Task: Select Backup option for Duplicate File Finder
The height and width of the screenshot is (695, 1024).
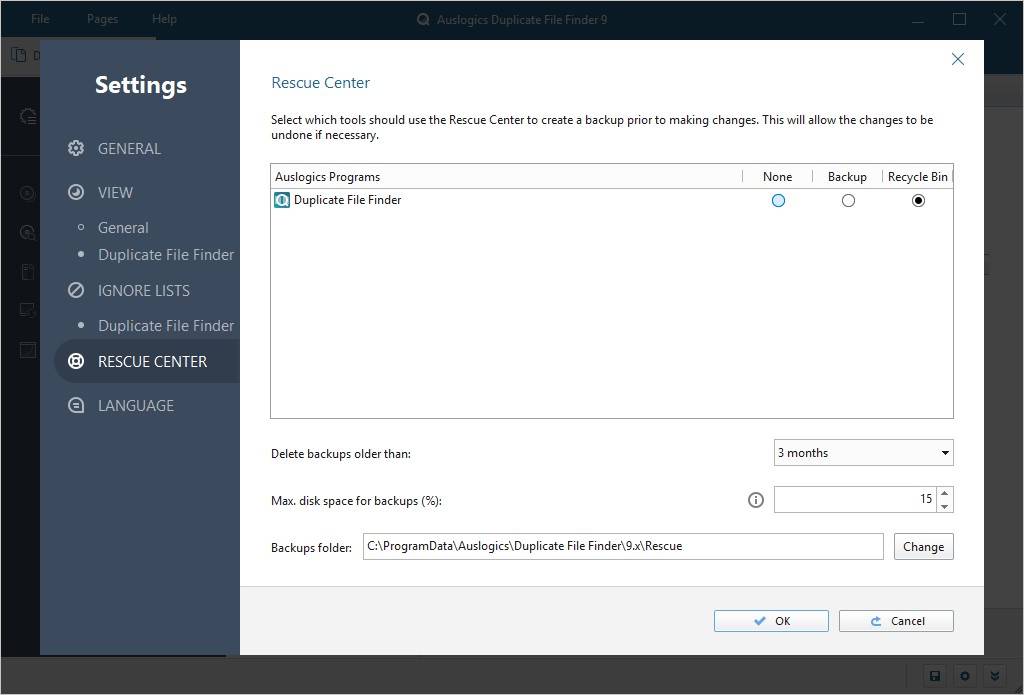Action: (848, 201)
